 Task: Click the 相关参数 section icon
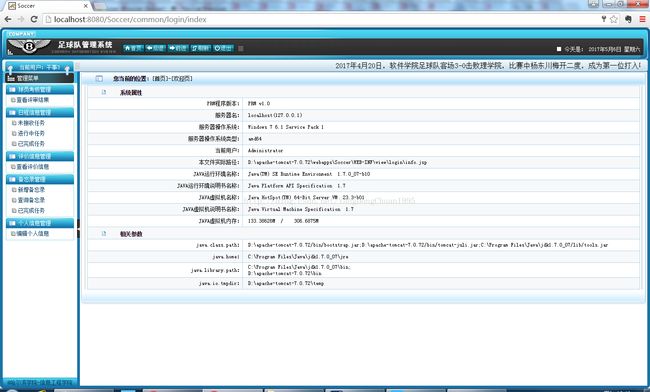[x=104, y=234]
